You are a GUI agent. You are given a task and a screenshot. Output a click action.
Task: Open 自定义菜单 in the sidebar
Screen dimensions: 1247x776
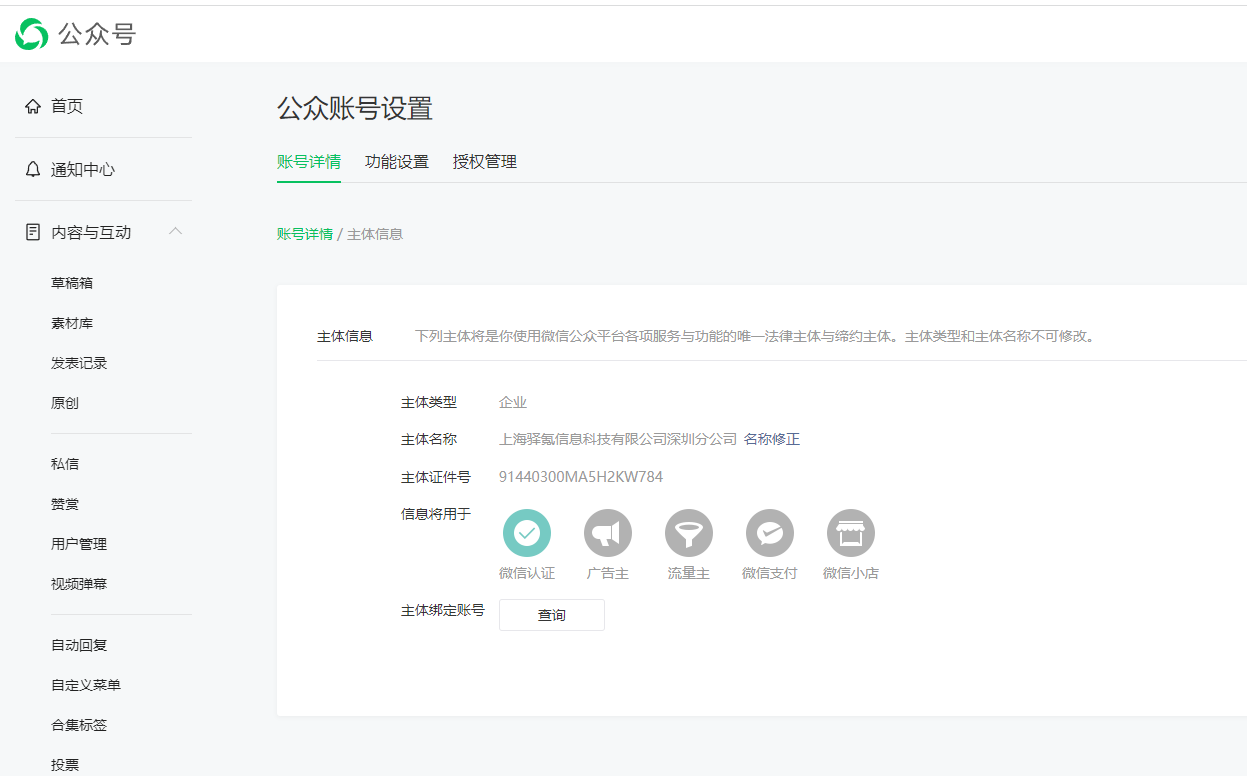click(x=86, y=685)
